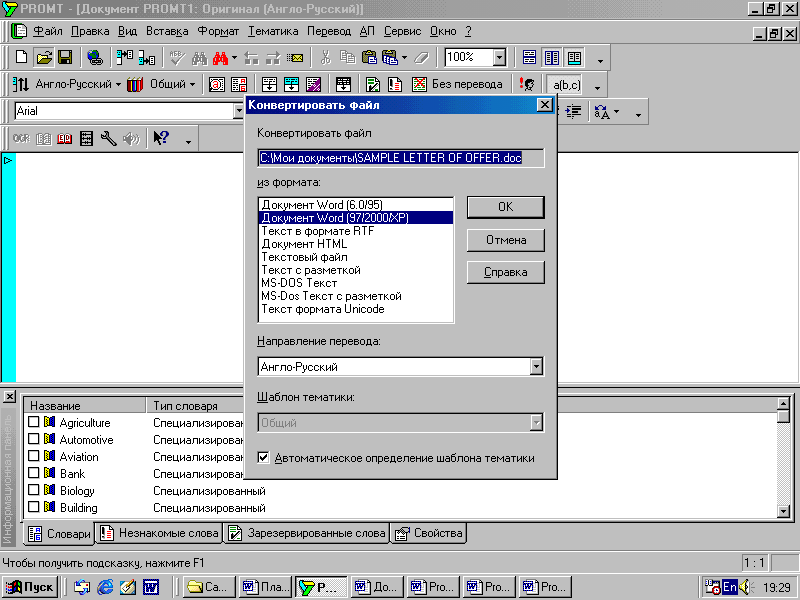Viewport: 800px width, 600px height.
Task: Open the zoom 100% dropdown
Action: pyautogui.click(x=499, y=57)
